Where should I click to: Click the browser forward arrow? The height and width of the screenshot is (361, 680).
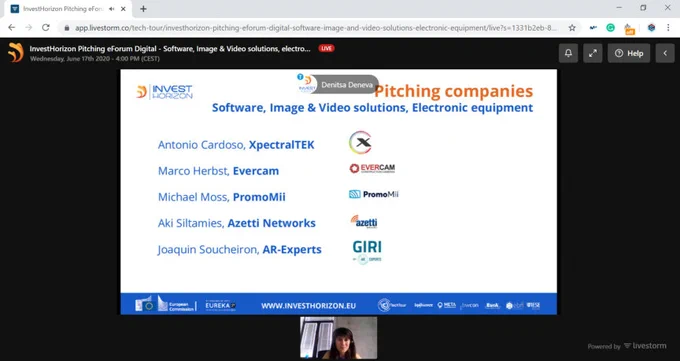tap(29, 27)
